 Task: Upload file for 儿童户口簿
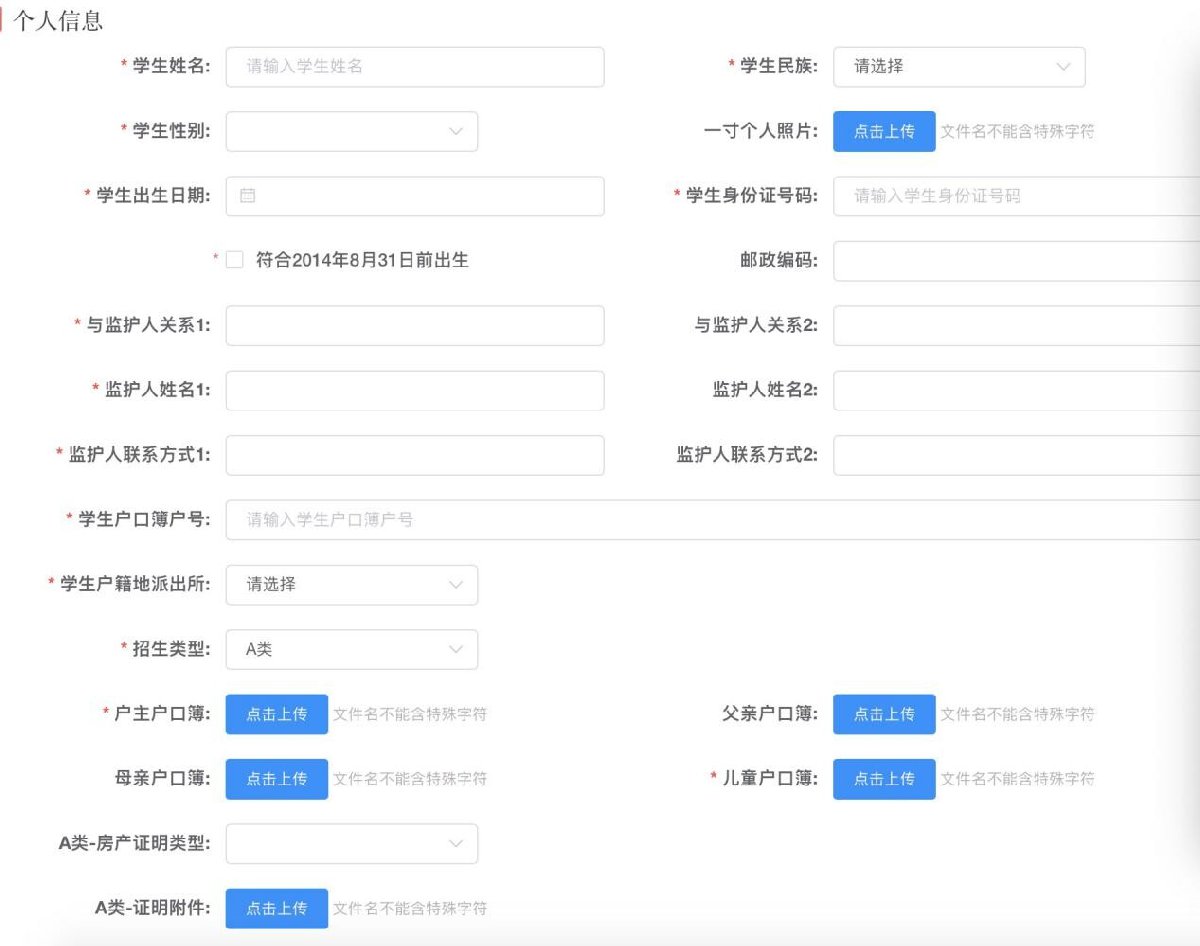point(884,779)
